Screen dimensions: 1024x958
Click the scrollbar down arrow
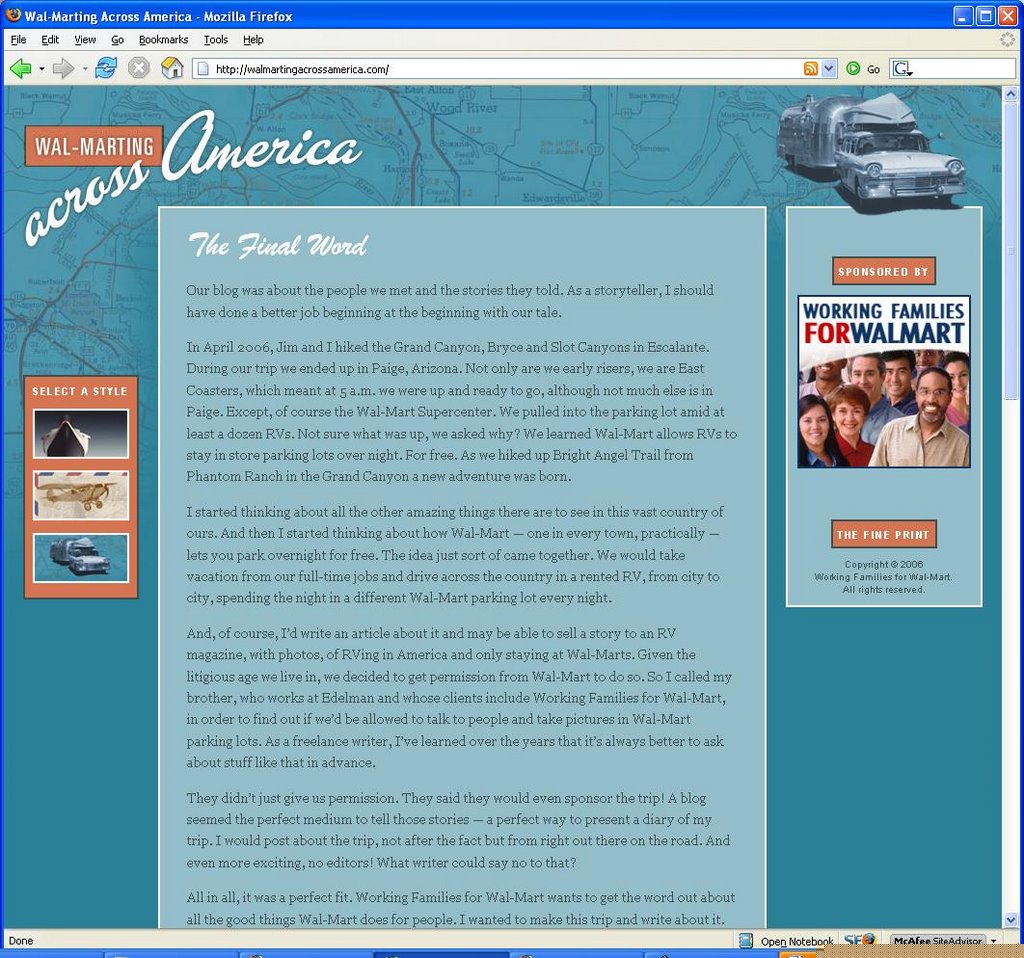pyautogui.click(x=1010, y=919)
